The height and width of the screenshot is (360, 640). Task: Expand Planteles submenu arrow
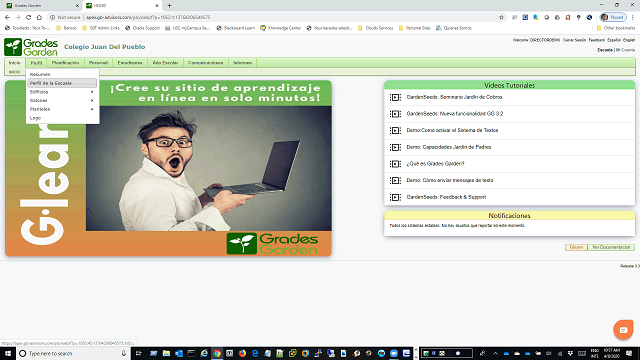(92, 109)
